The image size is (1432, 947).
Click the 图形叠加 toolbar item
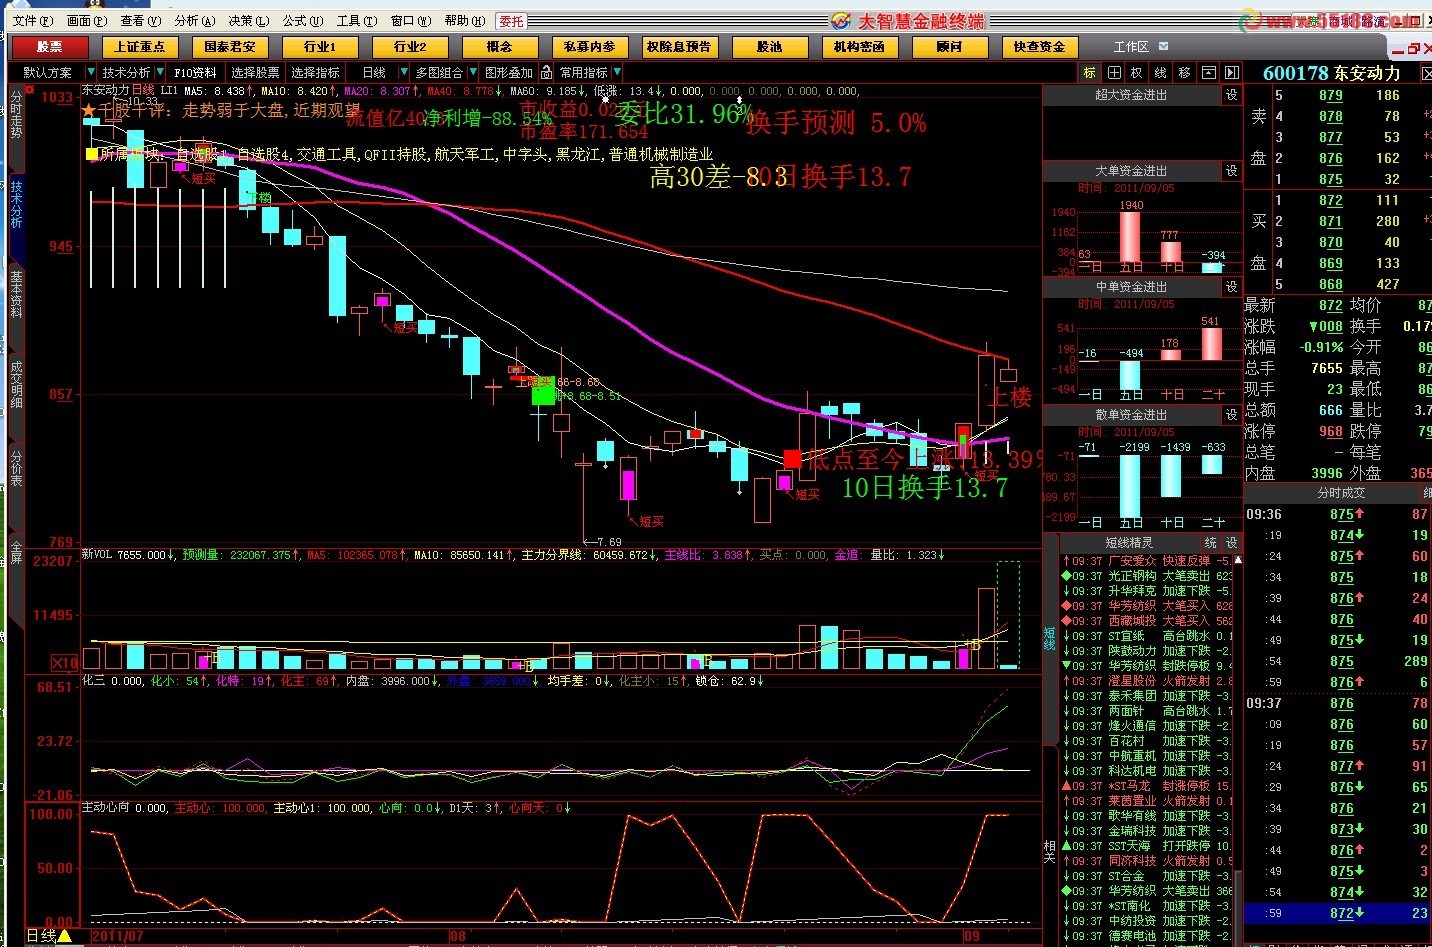509,73
